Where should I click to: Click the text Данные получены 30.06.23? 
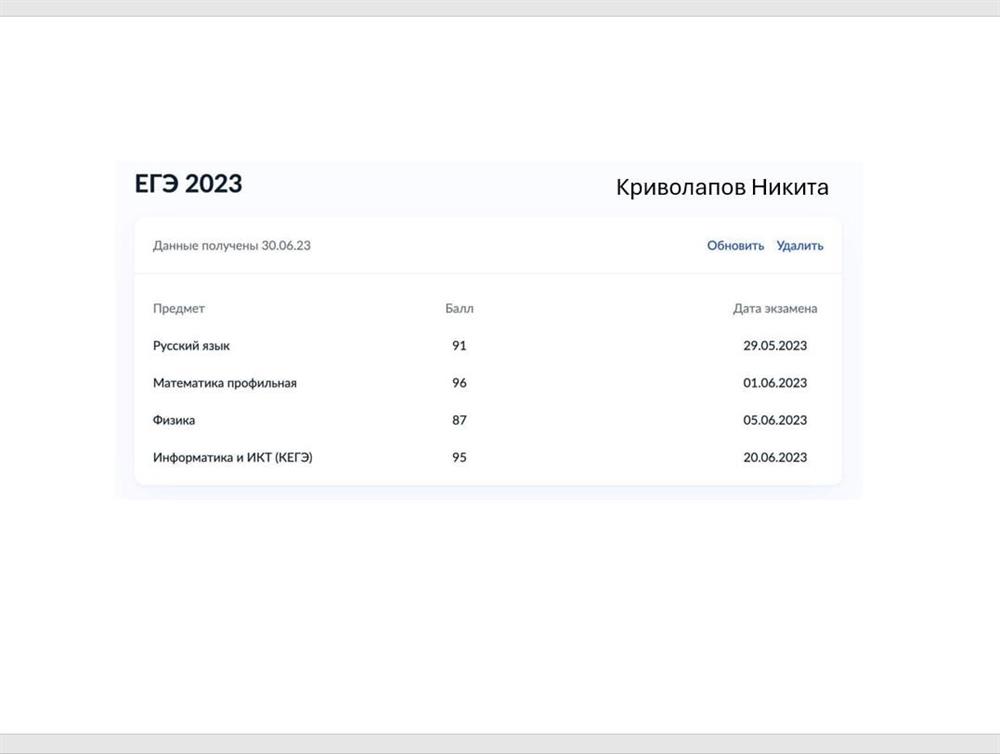pyautogui.click(x=232, y=246)
